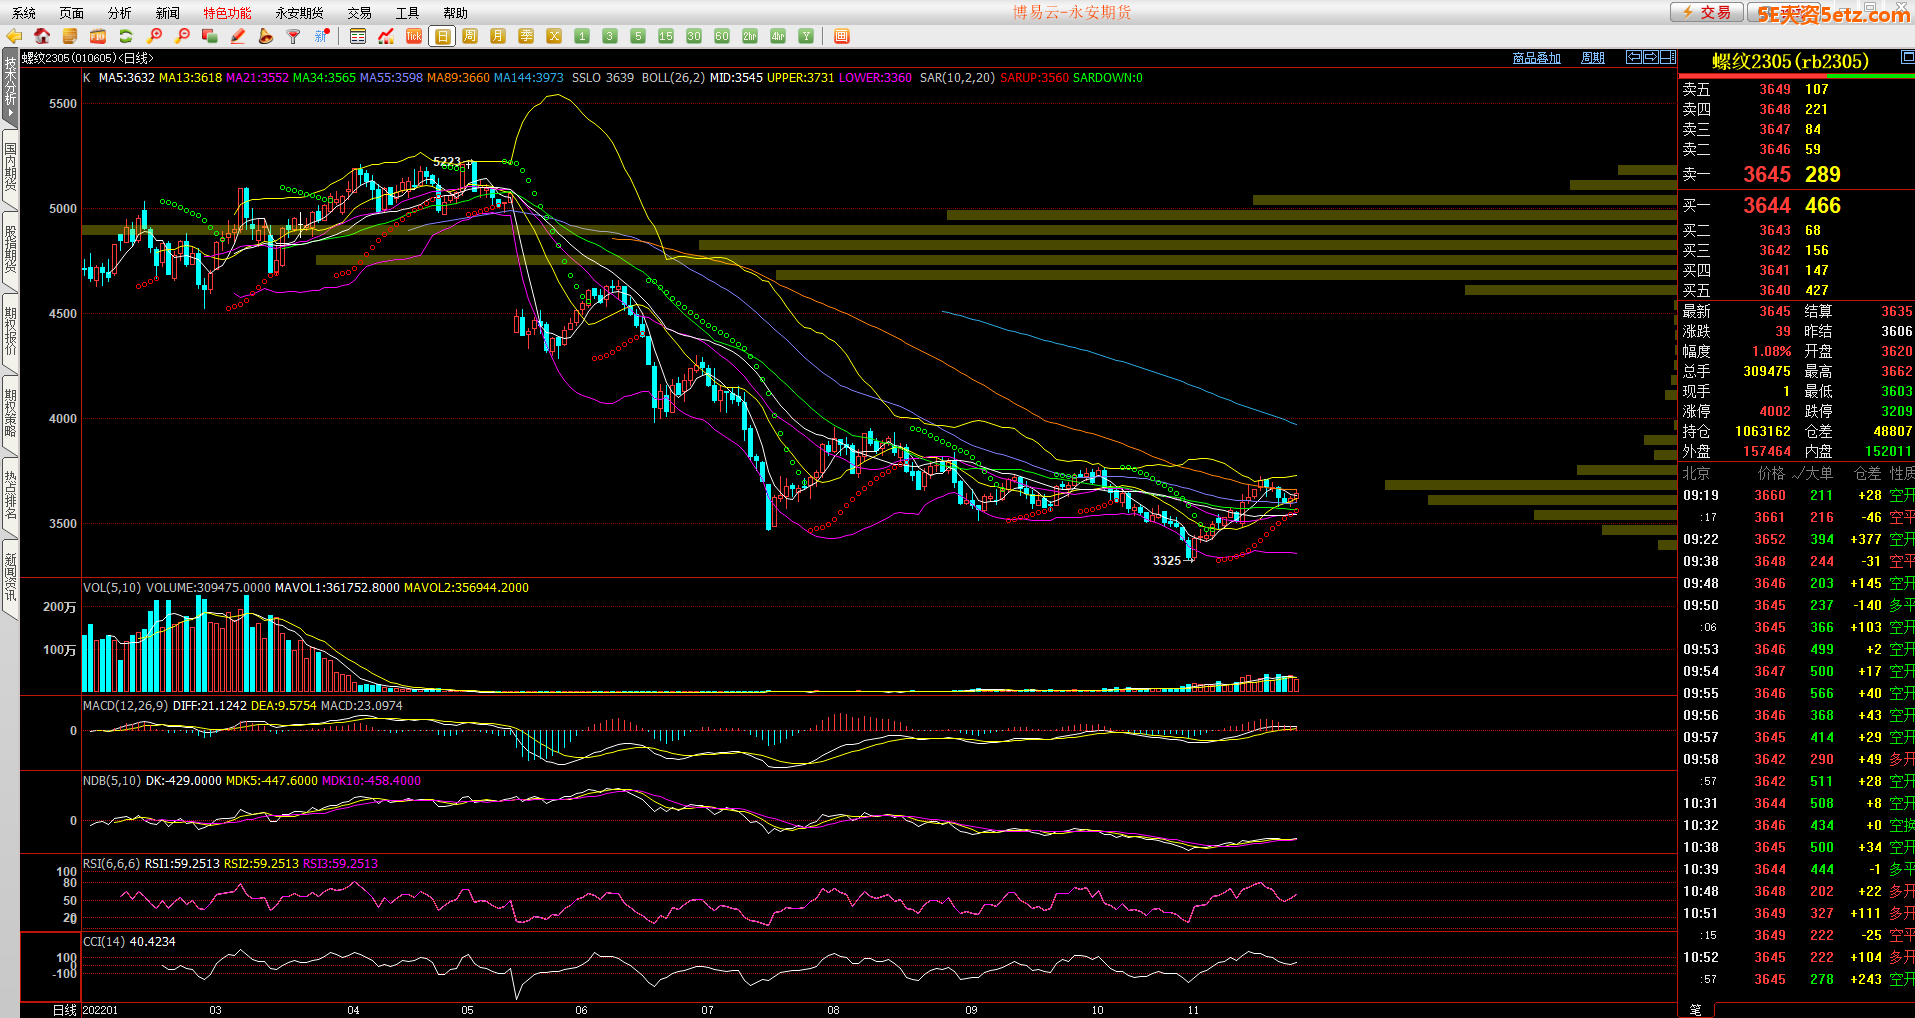
Task: Open the 周期 period link
Action: pos(1593,58)
